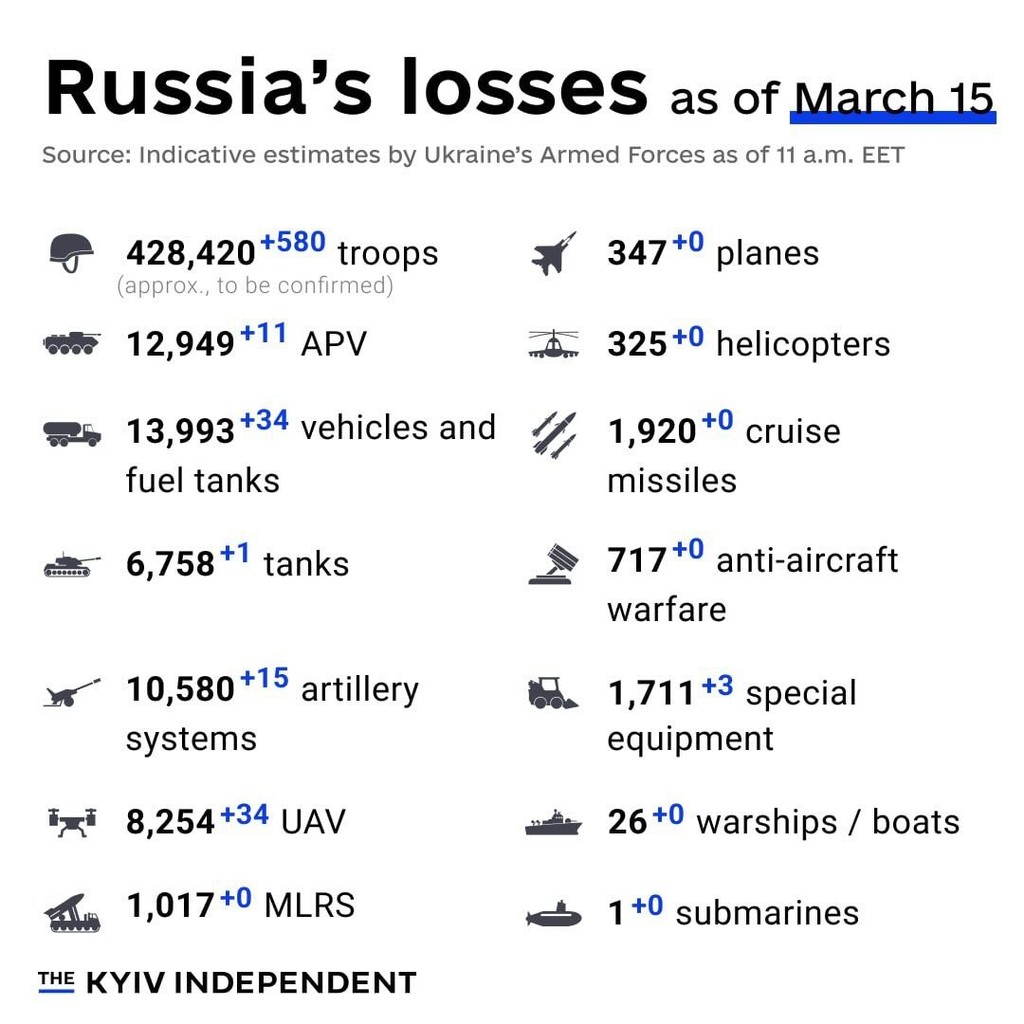Image resolution: width=1024 pixels, height=1024 pixels.
Task: Click the submarine icon
Action: pos(553,914)
